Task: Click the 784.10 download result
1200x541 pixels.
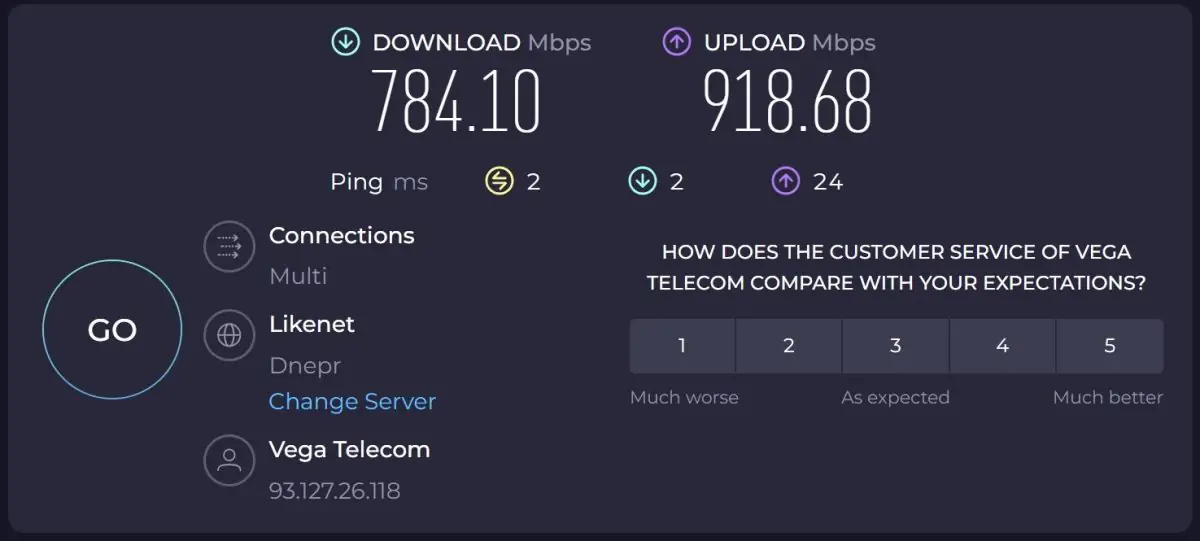Action: 457,101
